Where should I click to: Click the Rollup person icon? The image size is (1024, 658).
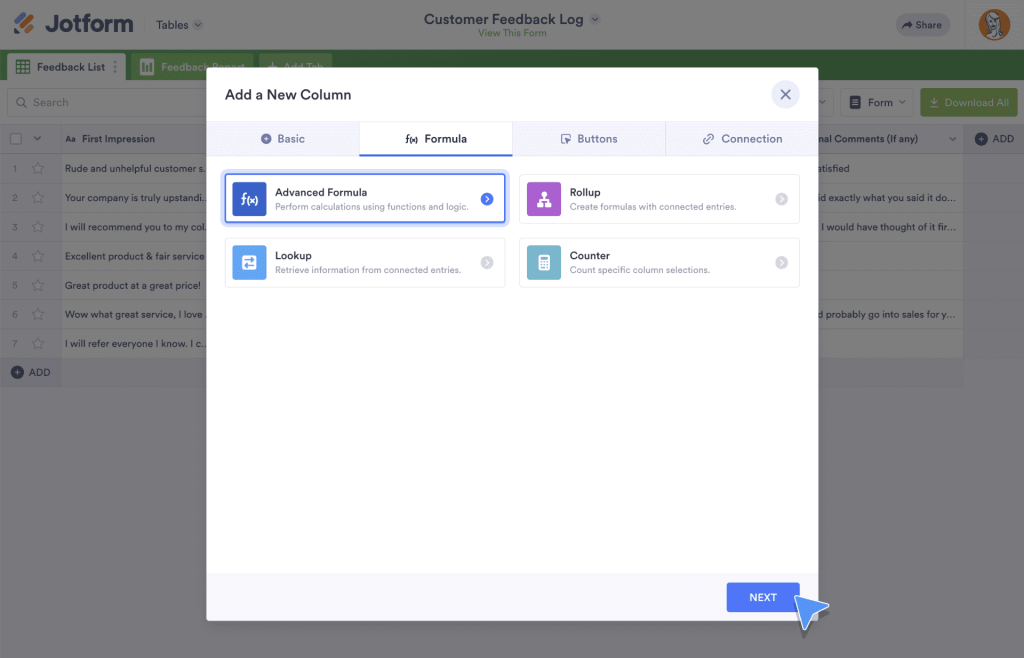(x=544, y=198)
